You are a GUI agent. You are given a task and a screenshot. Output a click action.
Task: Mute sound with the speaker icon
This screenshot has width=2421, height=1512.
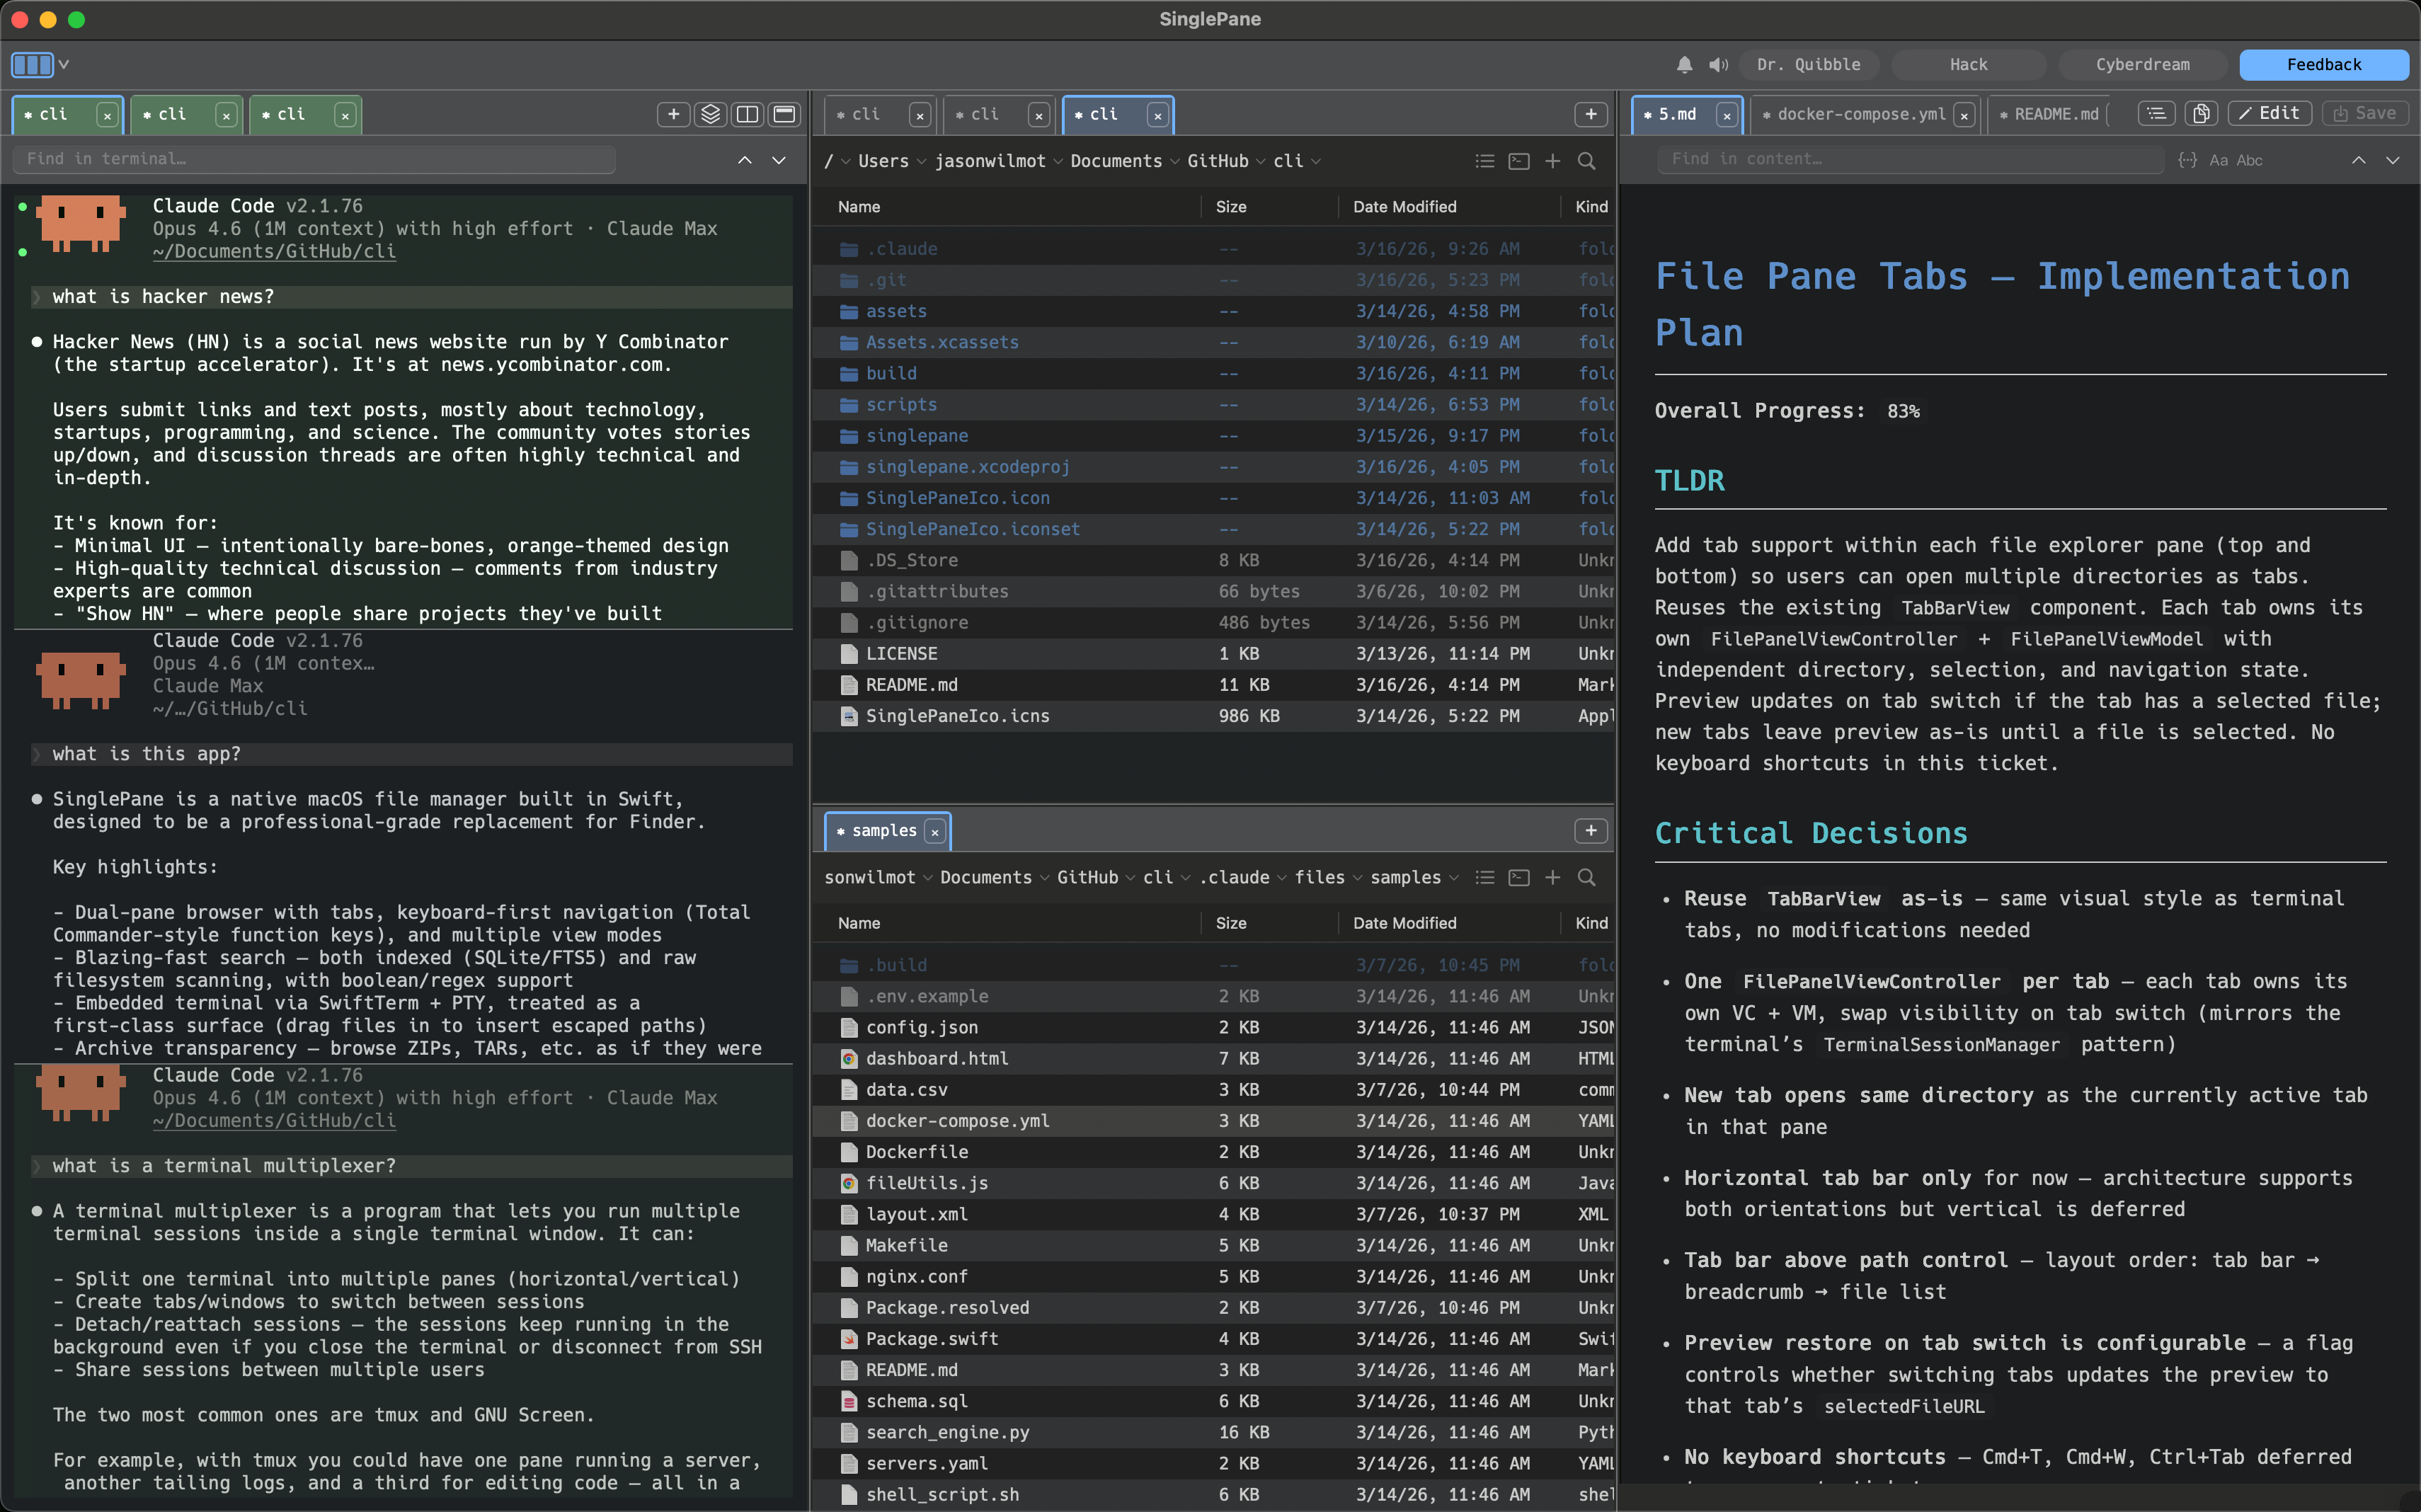[x=1718, y=65]
